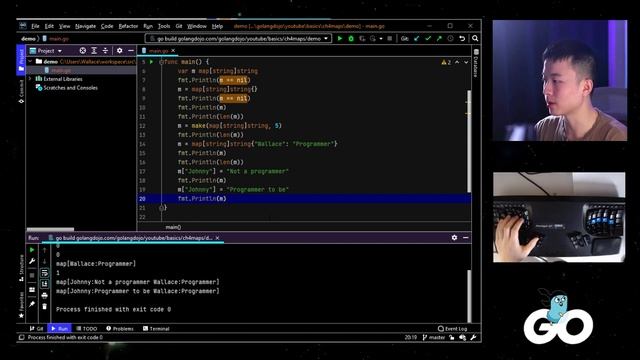This screenshot has height=360, width=640.
Task: Open the Terminal tool window
Action: point(156,329)
